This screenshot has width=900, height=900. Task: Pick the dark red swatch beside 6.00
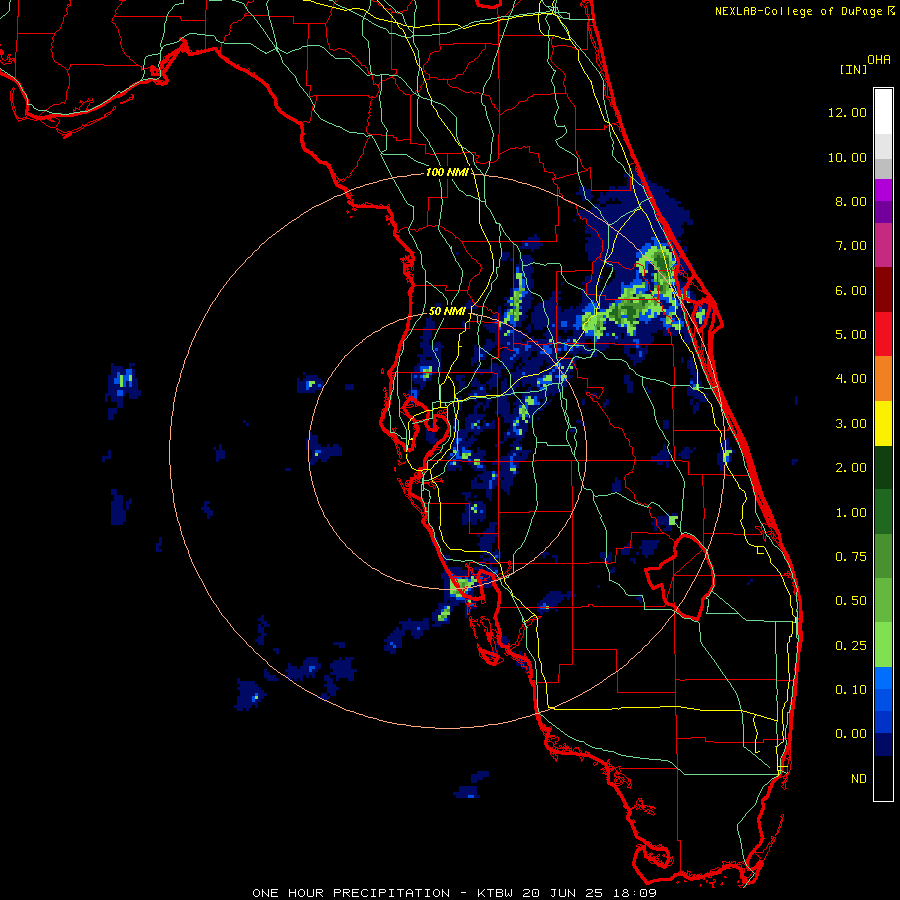[x=883, y=290]
